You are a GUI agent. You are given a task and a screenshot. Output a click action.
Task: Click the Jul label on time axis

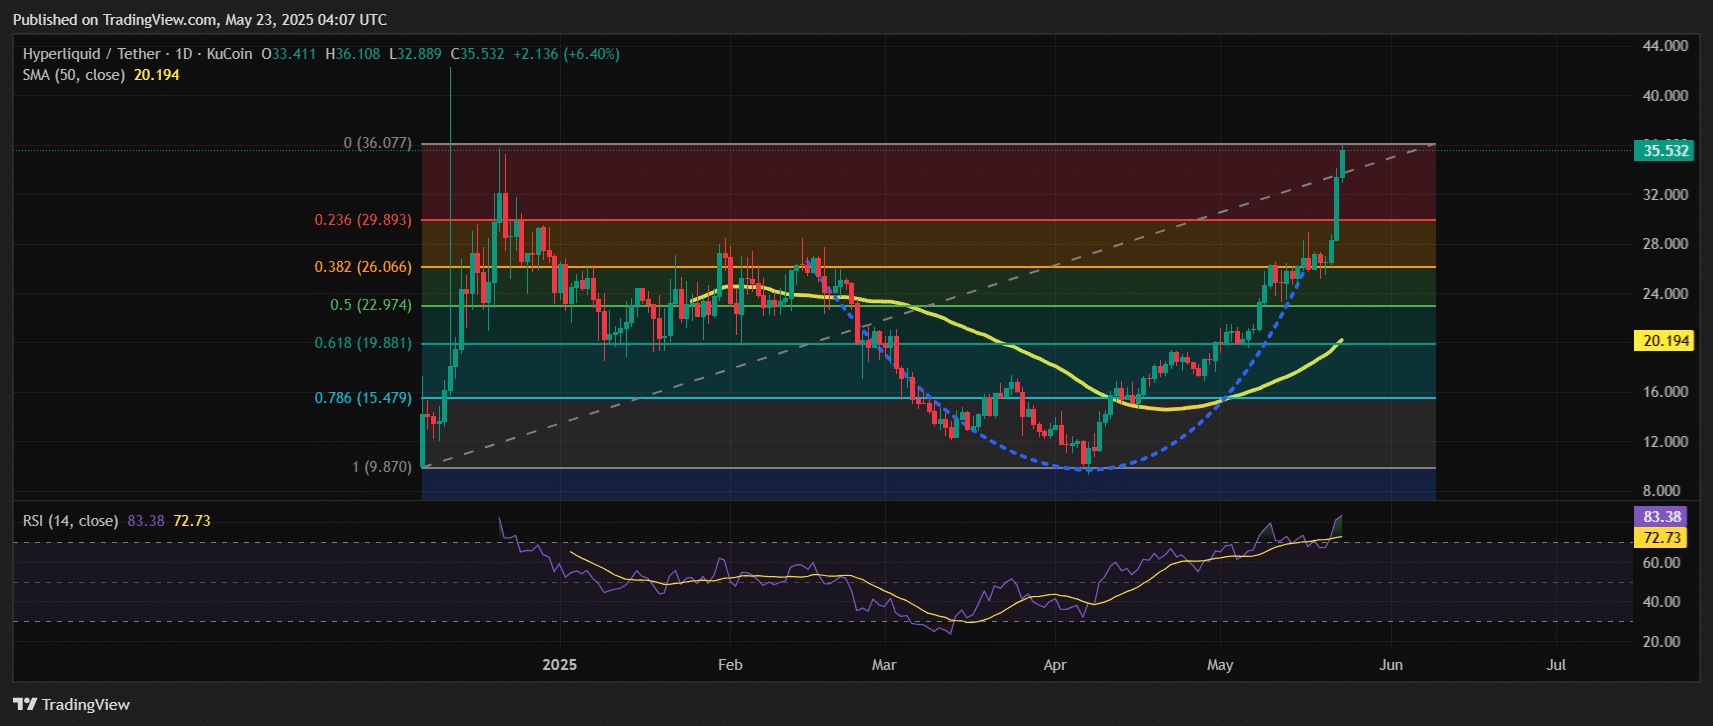point(1556,665)
